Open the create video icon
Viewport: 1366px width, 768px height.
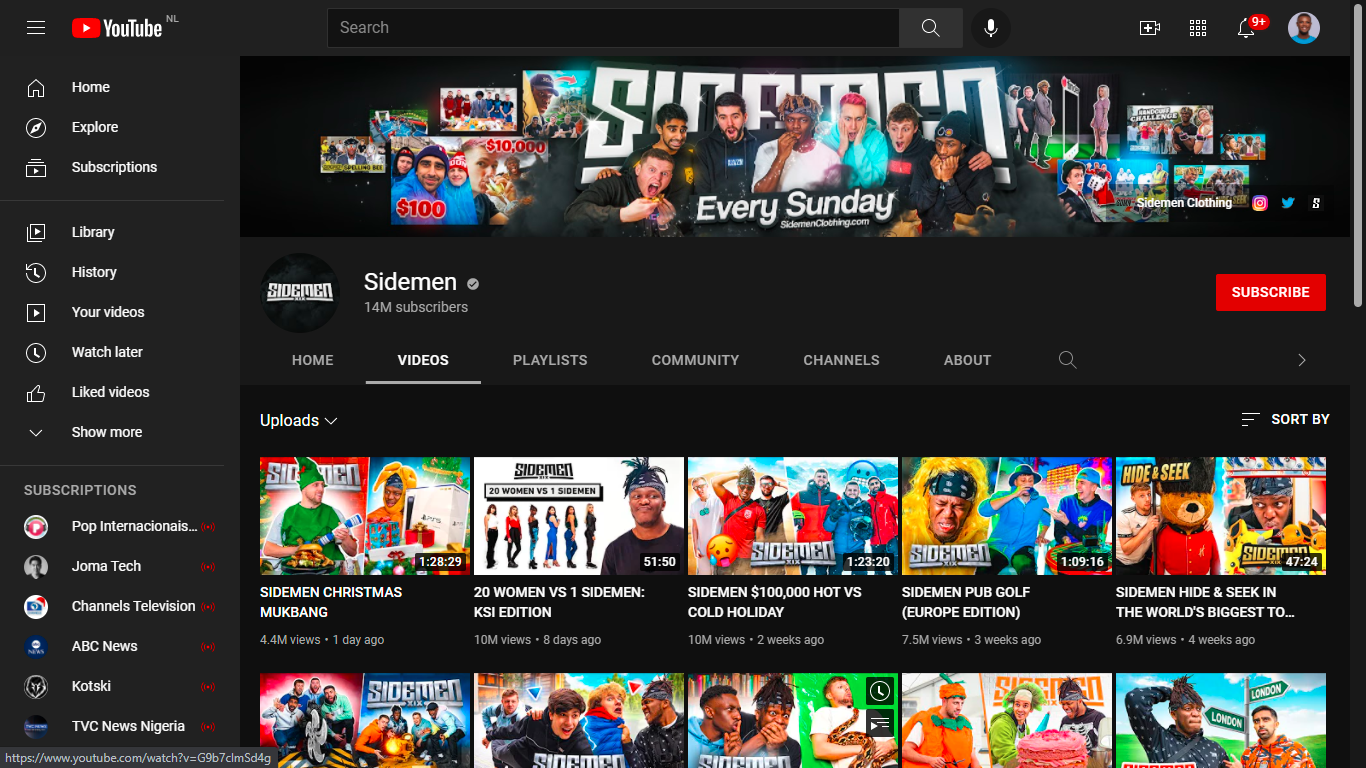[1150, 28]
